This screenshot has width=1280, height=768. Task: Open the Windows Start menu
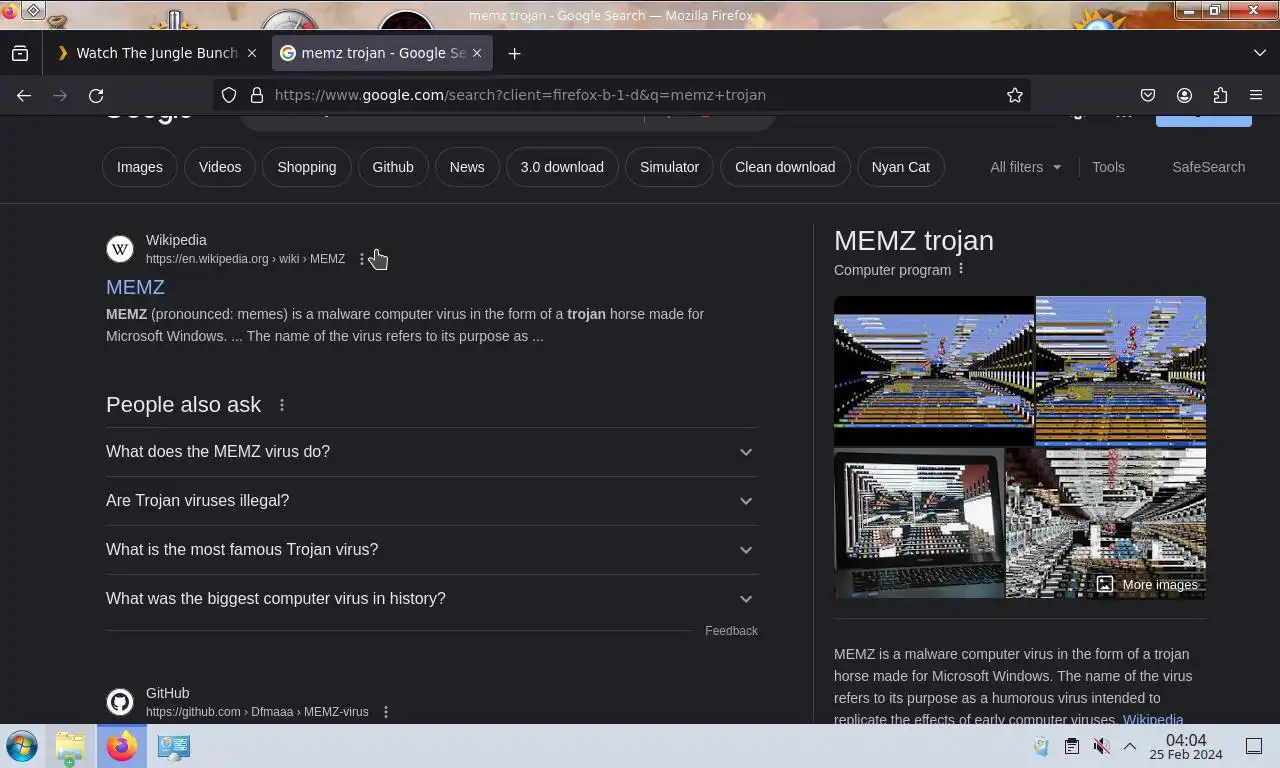pyautogui.click(x=22, y=746)
